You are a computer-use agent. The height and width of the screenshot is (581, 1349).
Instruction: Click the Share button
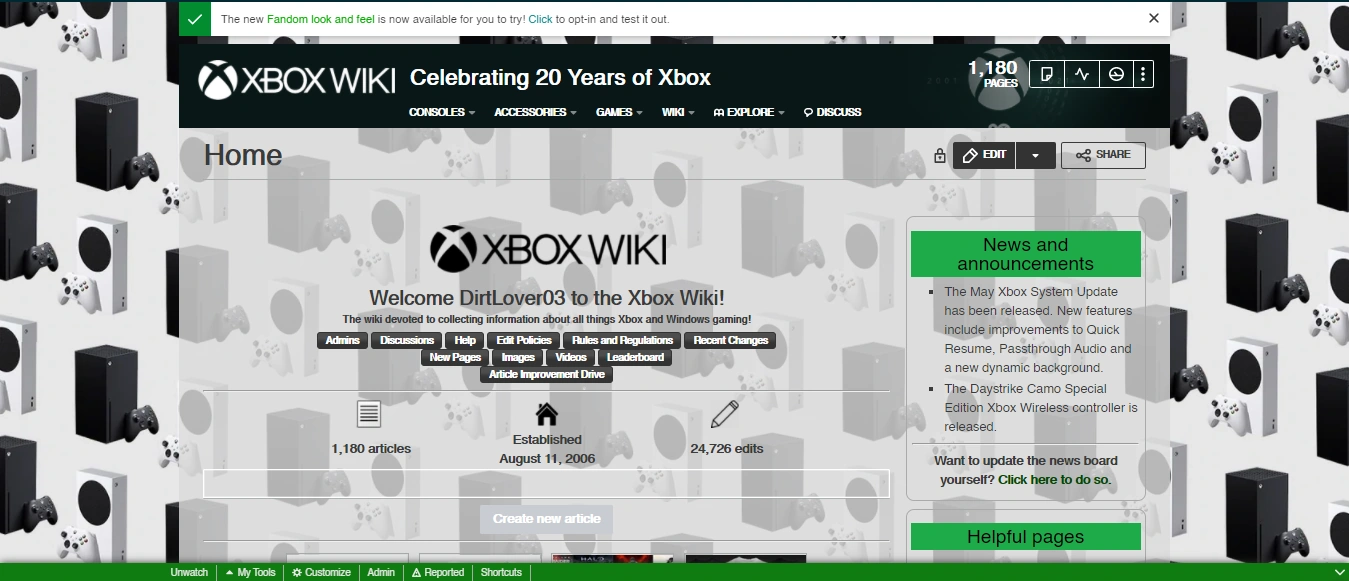point(1103,155)
